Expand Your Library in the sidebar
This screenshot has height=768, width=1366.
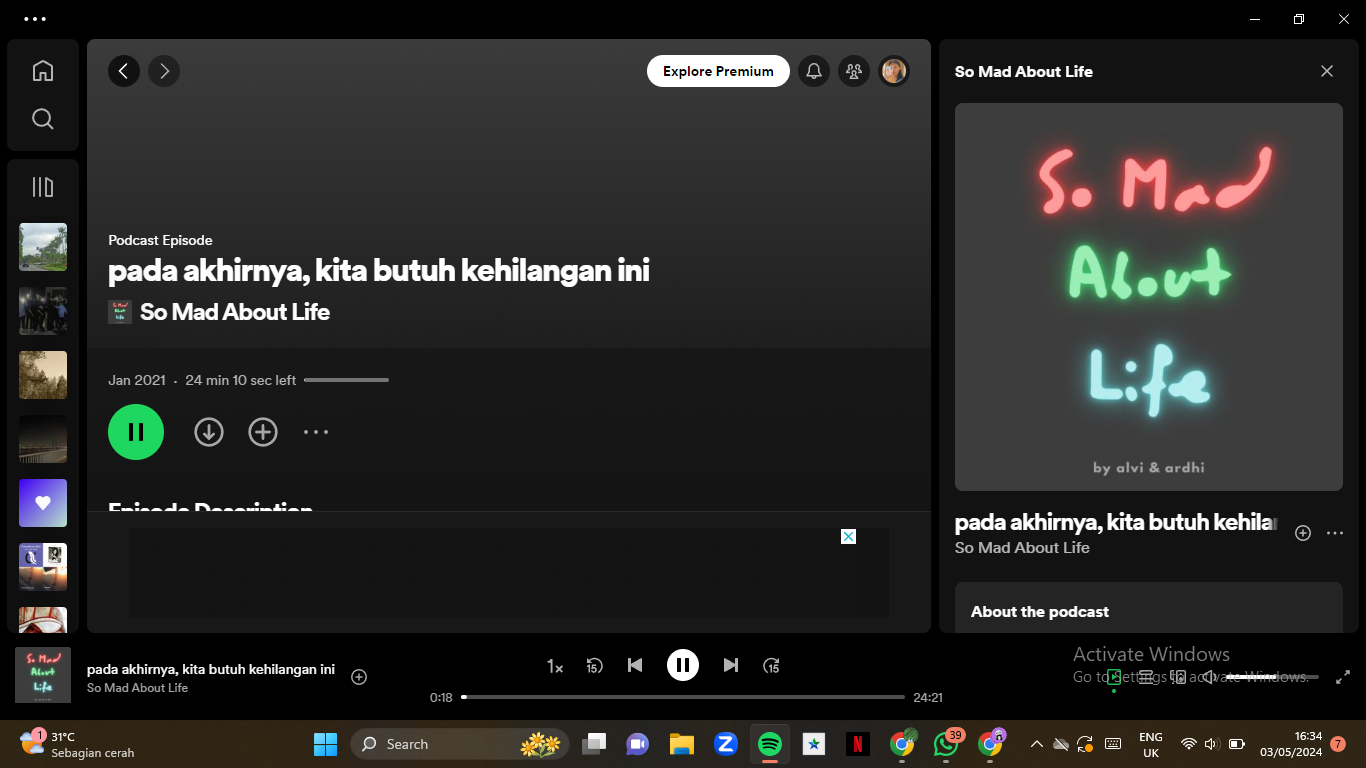pos(43,187)
